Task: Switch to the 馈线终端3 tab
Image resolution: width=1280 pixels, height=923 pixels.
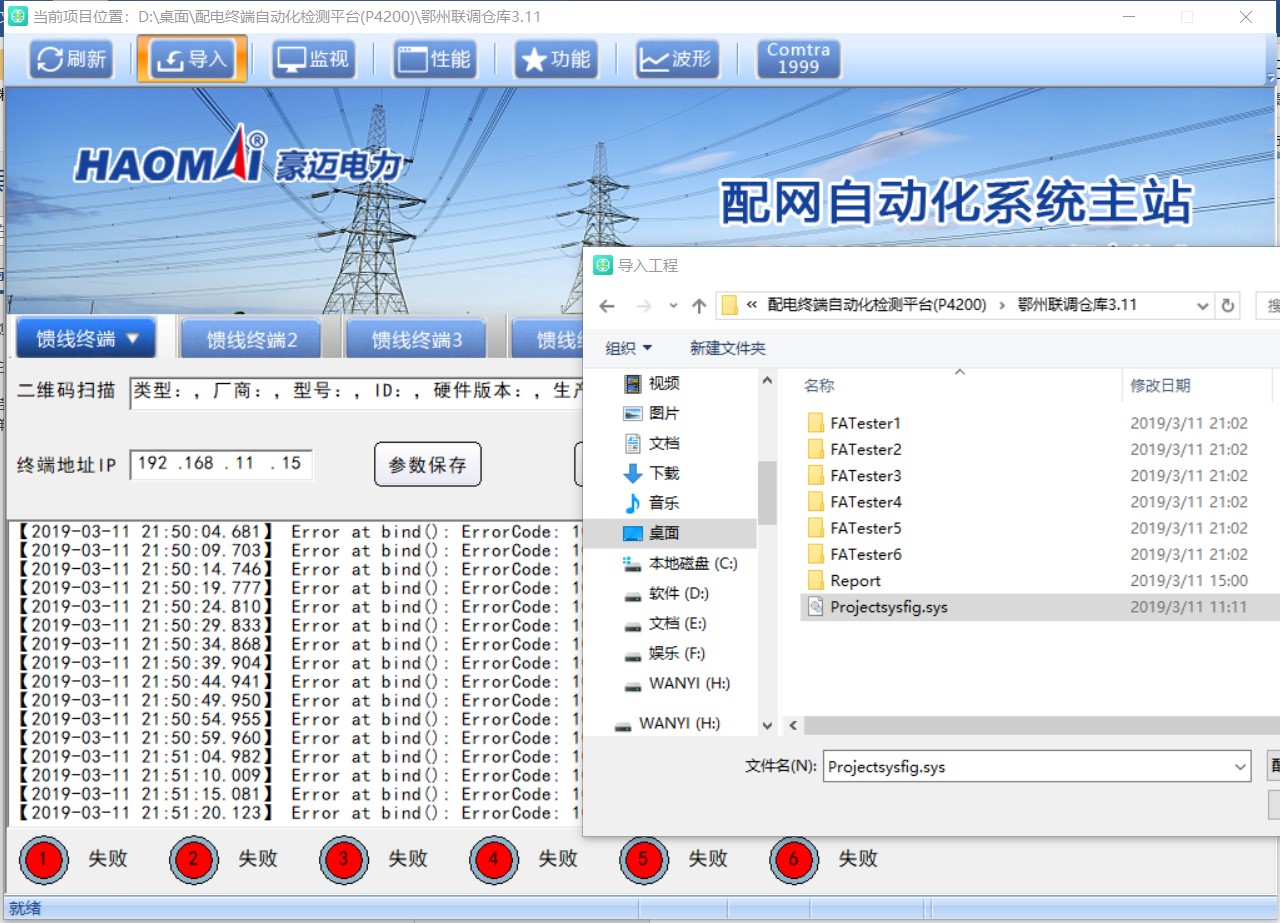Action: [417, 340]
